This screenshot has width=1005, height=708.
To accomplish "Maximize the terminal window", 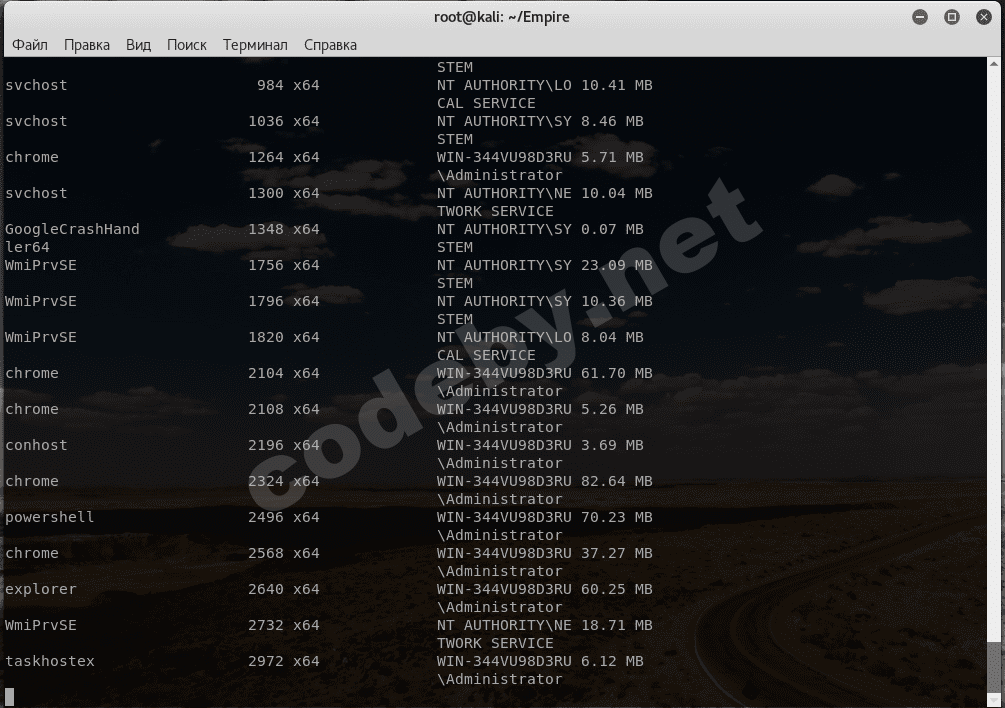I will point(952,17).
